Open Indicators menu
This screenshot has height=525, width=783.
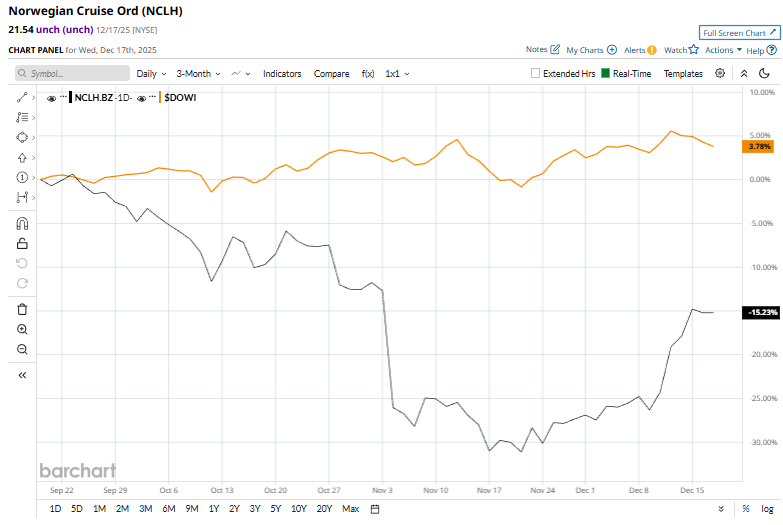click(282, 73)
